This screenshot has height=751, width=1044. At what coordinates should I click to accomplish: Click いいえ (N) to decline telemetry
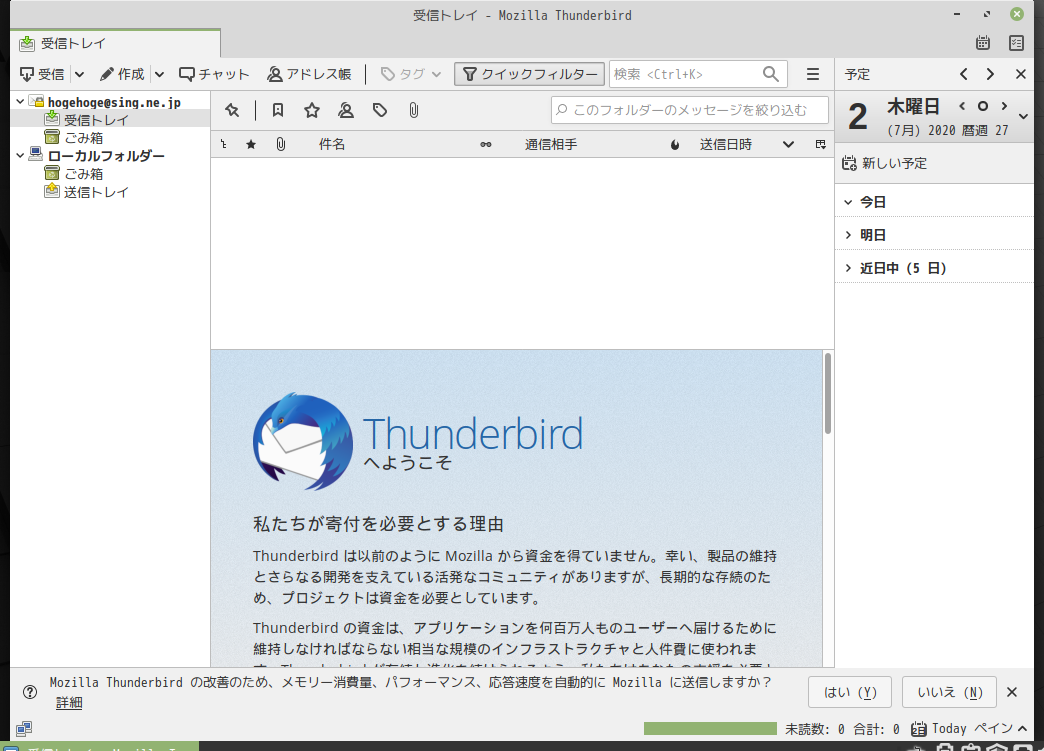(949, 692)
